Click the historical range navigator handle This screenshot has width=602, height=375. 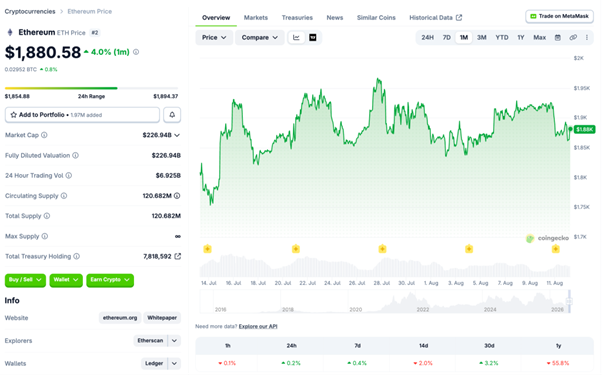pos(569,301)
